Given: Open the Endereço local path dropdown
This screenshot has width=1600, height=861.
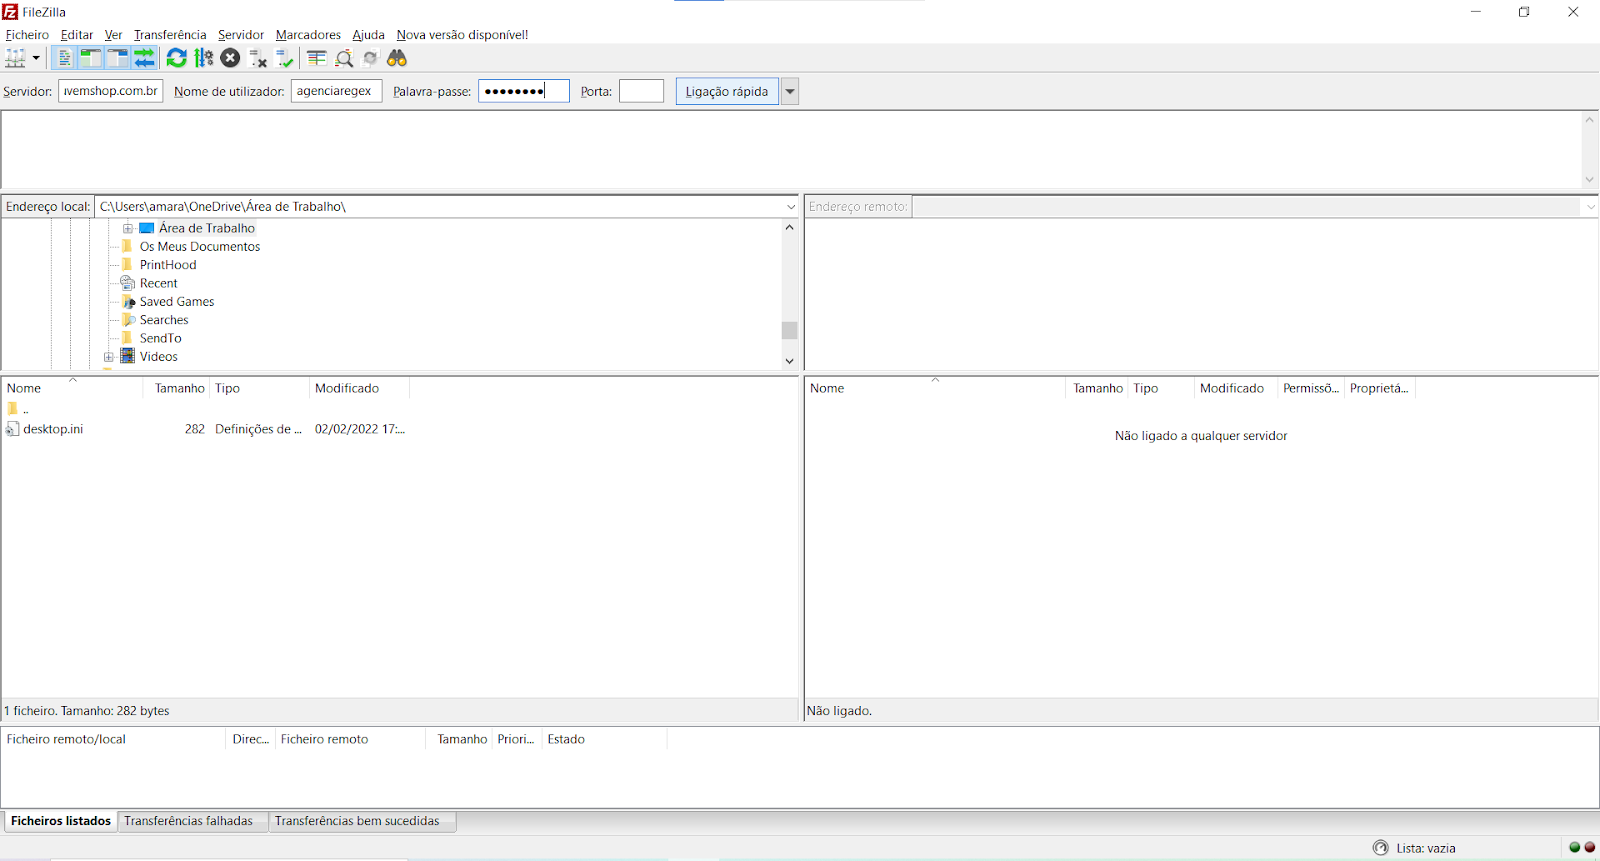Looking at the screenshot, I should (791, 207).
